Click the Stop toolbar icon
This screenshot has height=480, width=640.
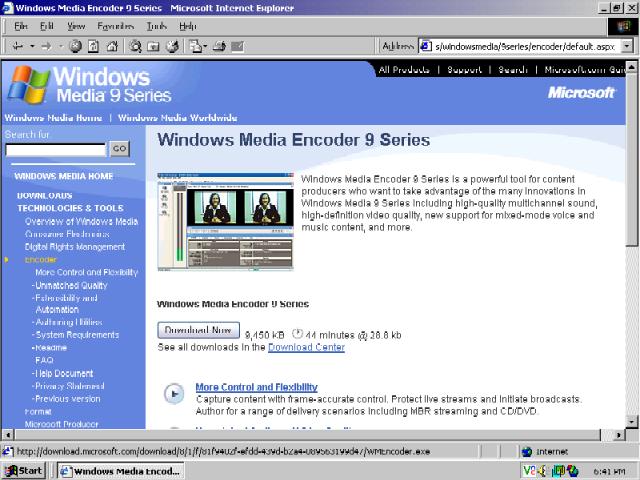tap(75, 46)
